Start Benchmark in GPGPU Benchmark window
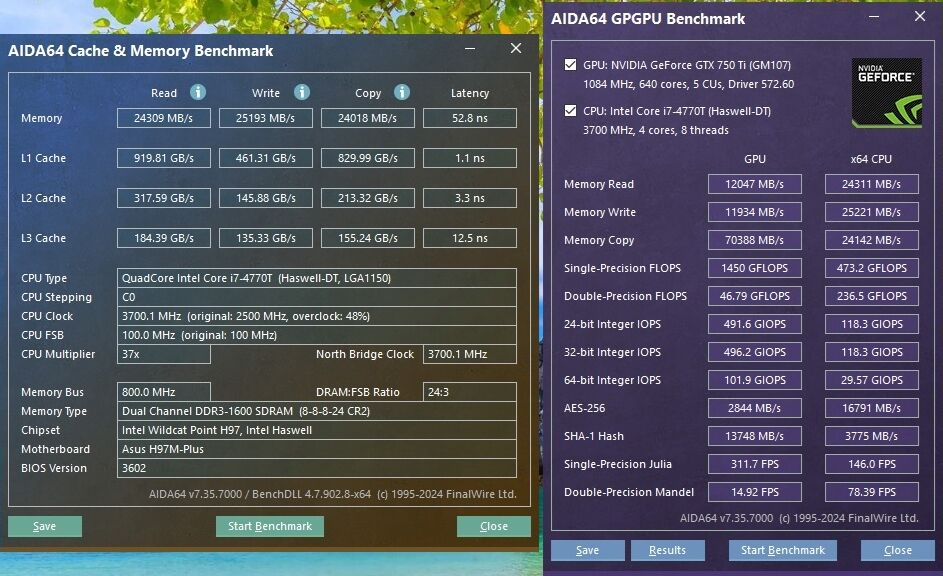 point(782,550)
